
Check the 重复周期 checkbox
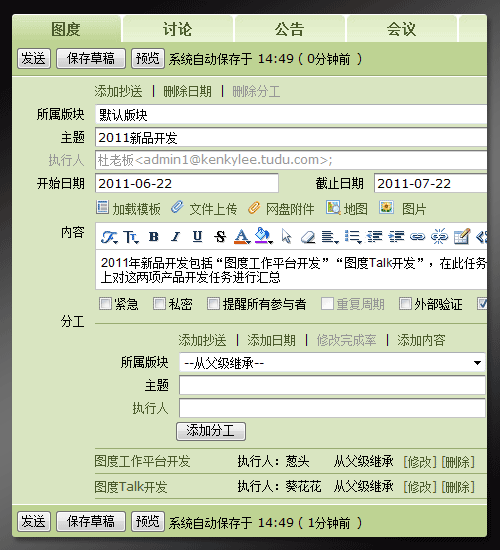tap(327, 304)
